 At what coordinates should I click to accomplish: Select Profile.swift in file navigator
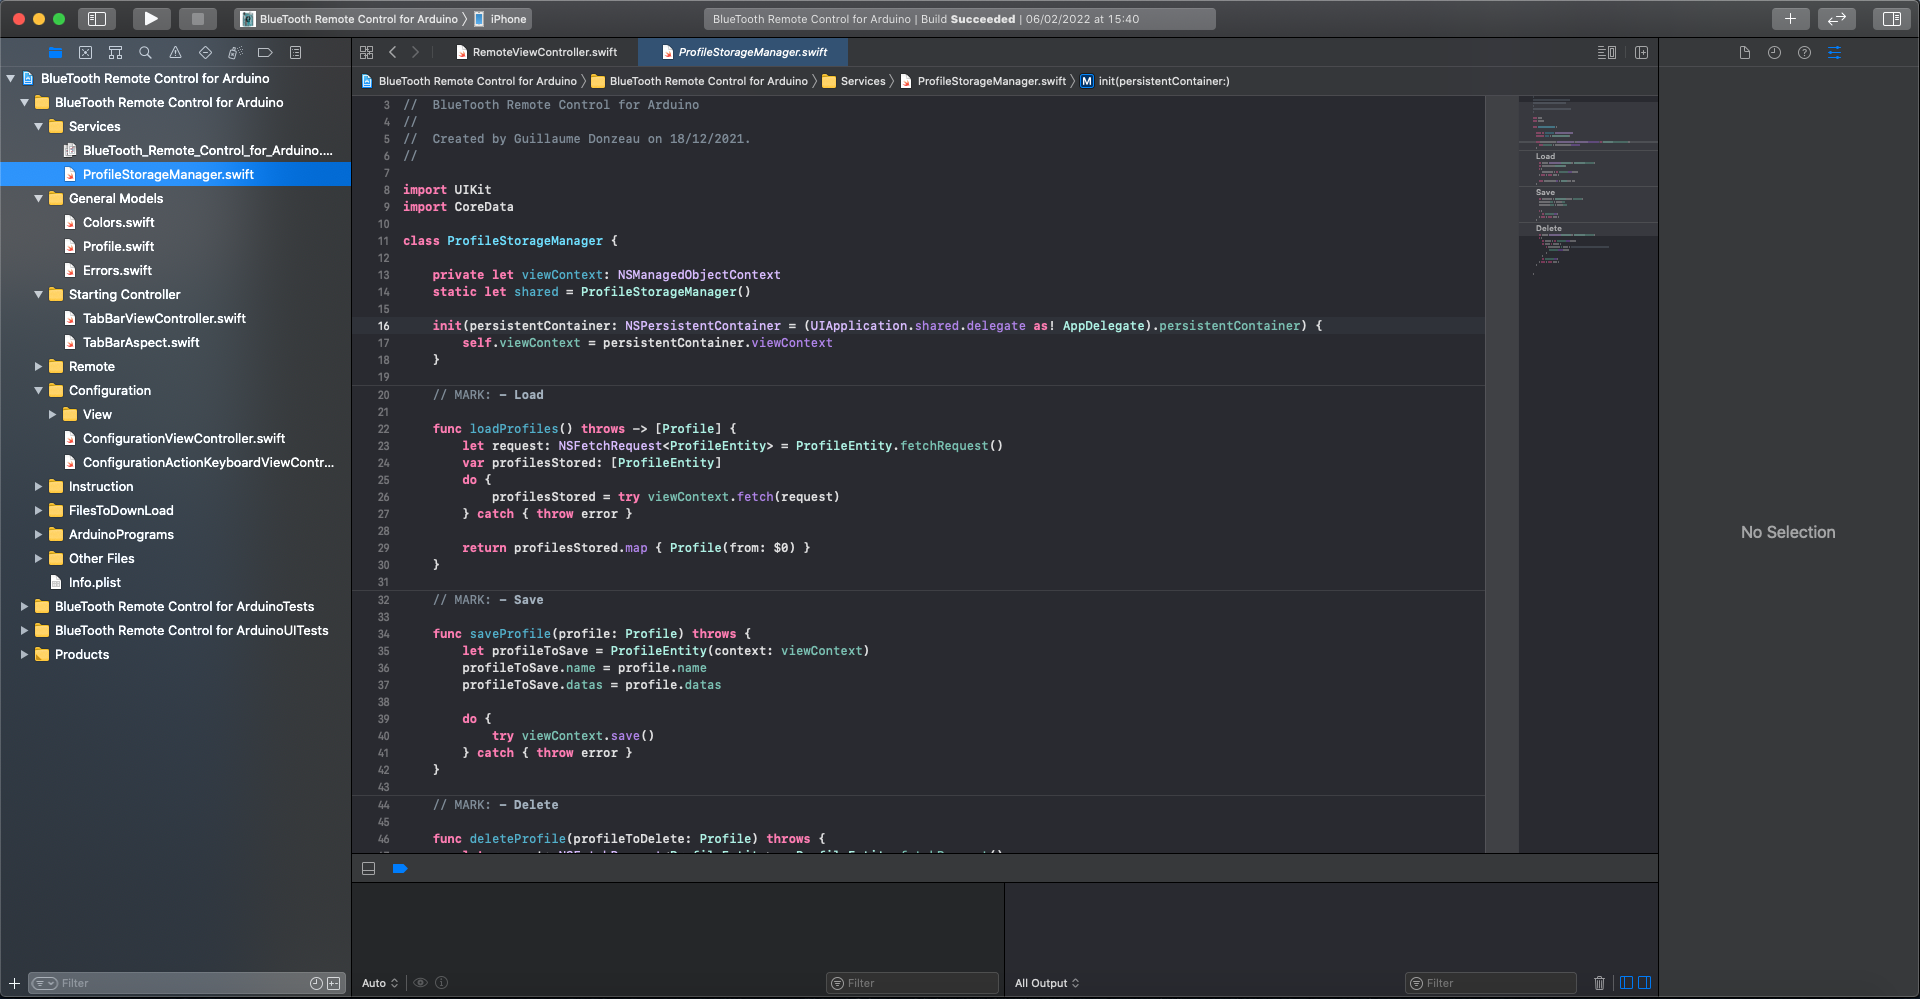click(x=118, y=246)
